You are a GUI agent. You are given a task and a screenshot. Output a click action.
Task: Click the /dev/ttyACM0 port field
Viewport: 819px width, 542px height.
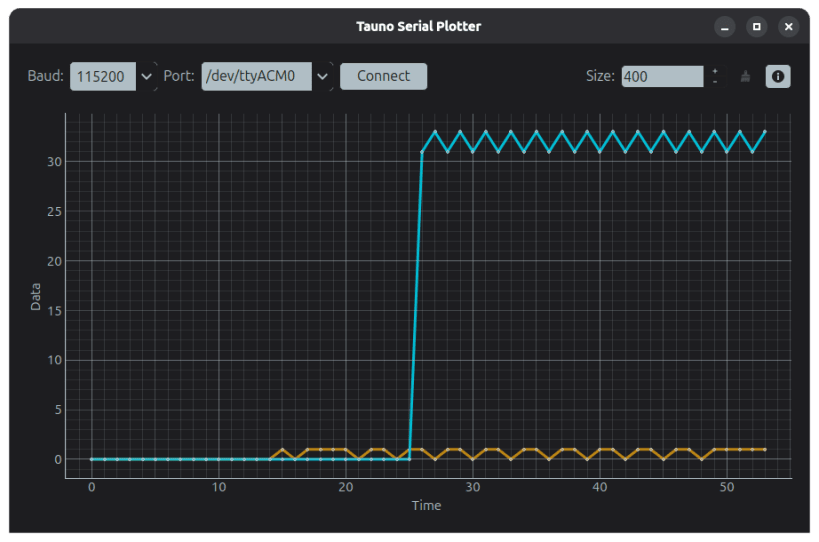(256, 76)
